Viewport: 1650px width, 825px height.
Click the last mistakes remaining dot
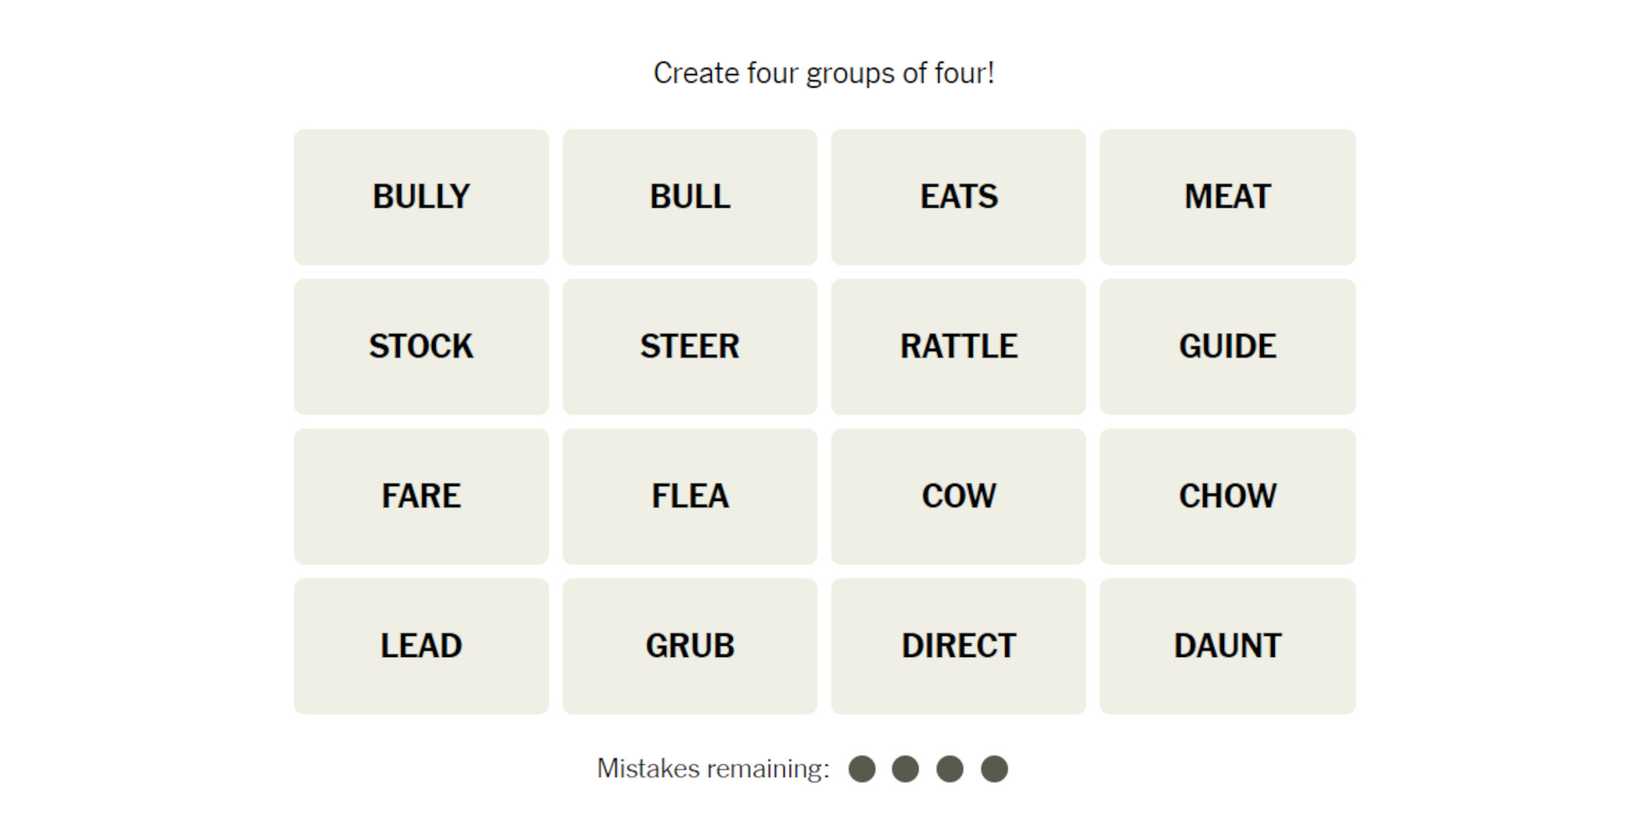994,769
